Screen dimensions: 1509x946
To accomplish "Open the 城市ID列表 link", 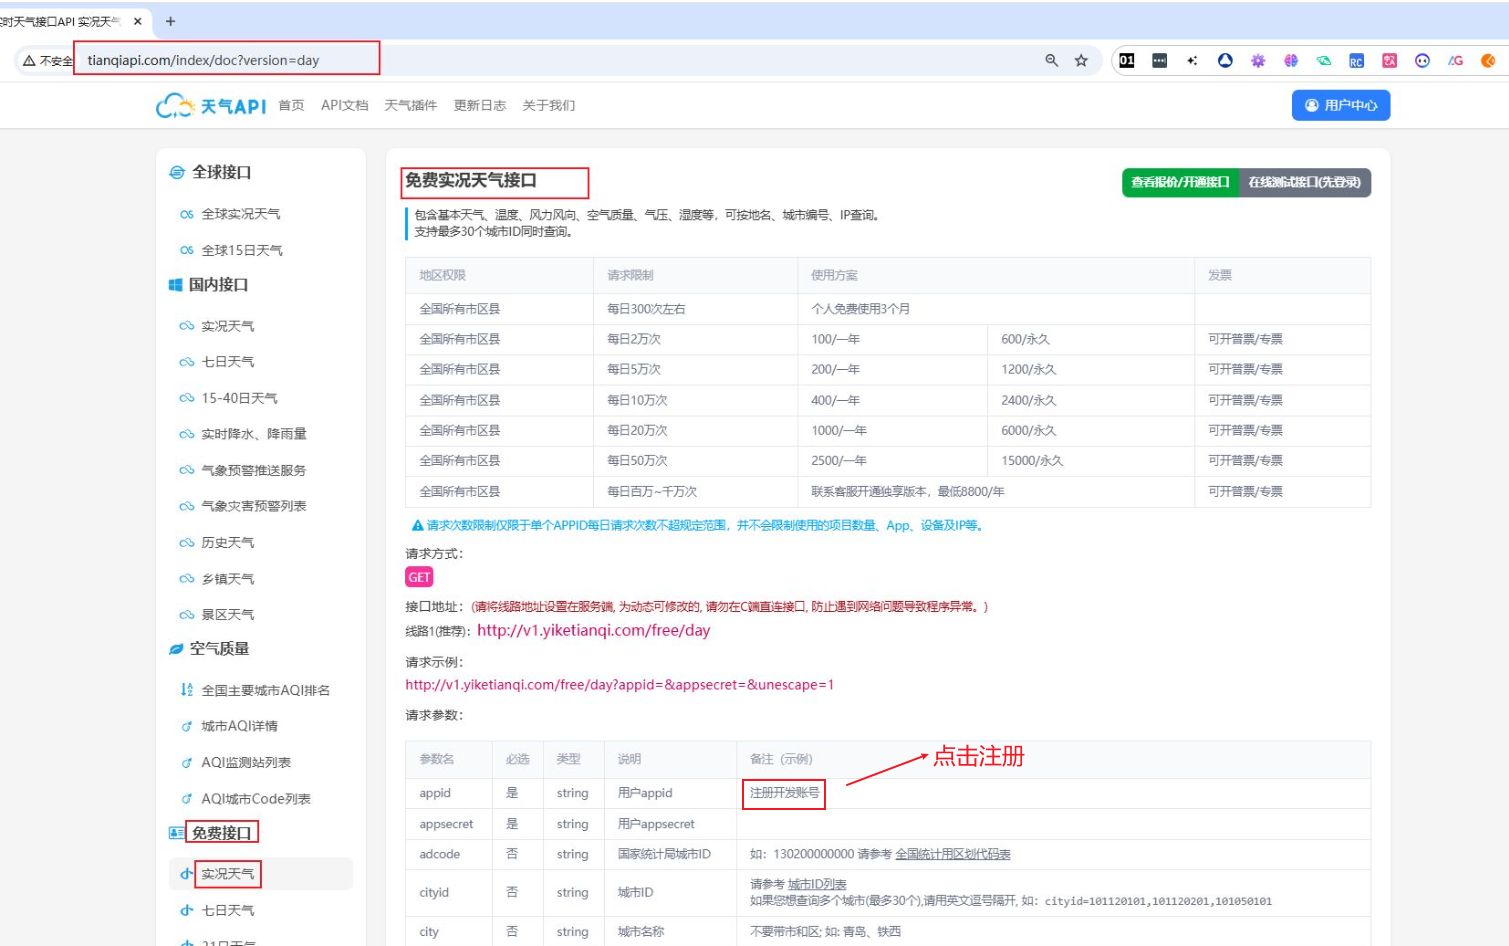I will 816,884.
